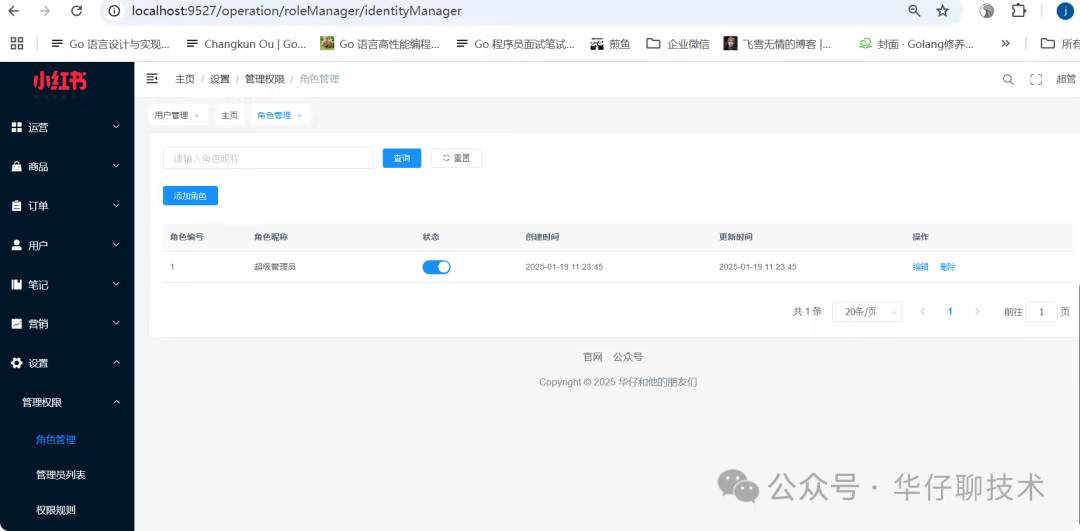The image size is (1080, 531).
Task: Click 主页 in the breadcrumb
Action: pyautogui.click(x=185, y=79)
